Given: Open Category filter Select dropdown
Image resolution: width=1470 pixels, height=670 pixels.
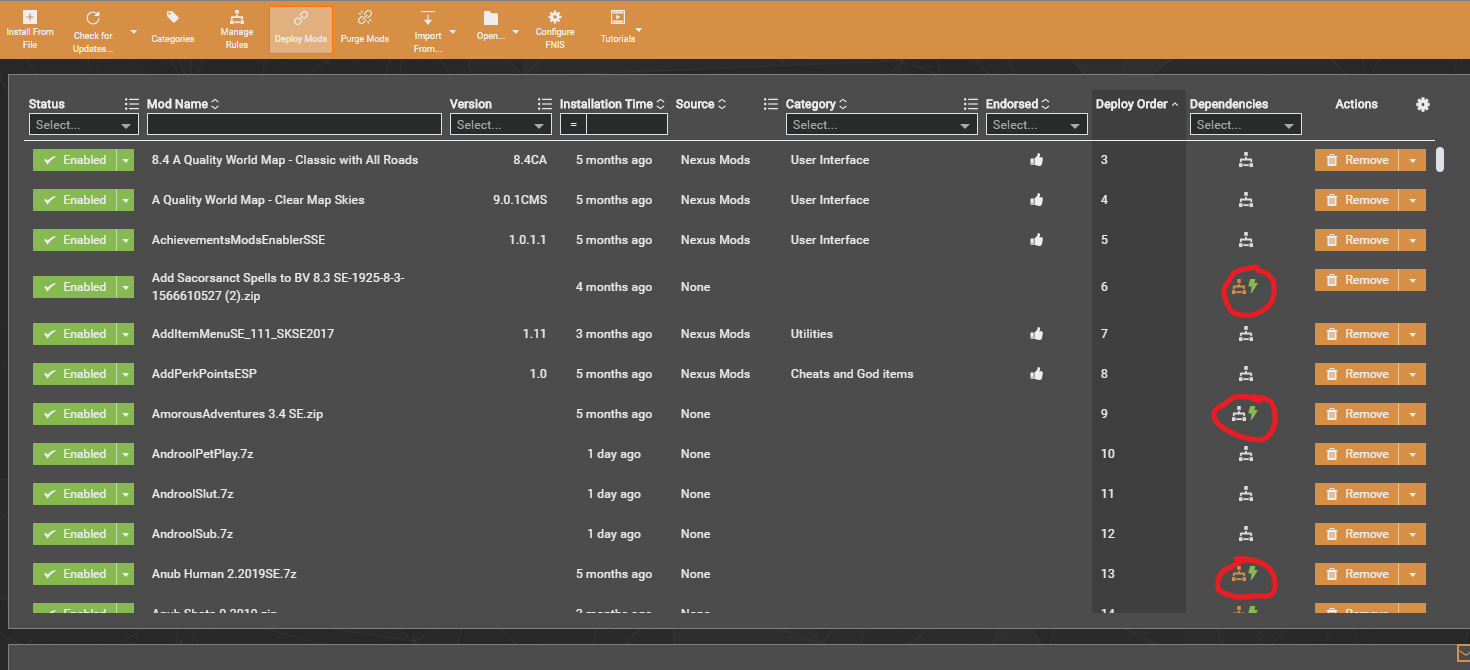Looking at the screenshot, I should pos(882,125).
